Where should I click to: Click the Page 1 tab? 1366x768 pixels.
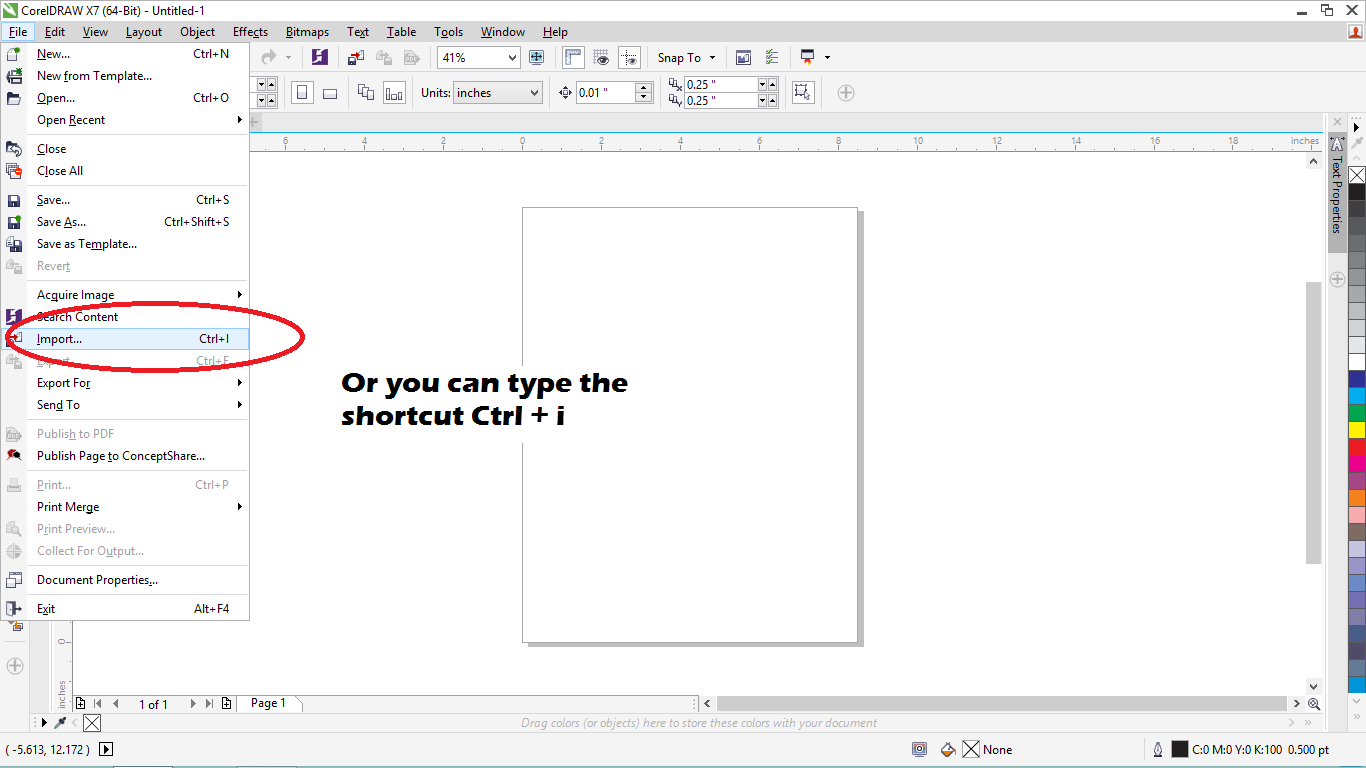(x=269, y=703)
